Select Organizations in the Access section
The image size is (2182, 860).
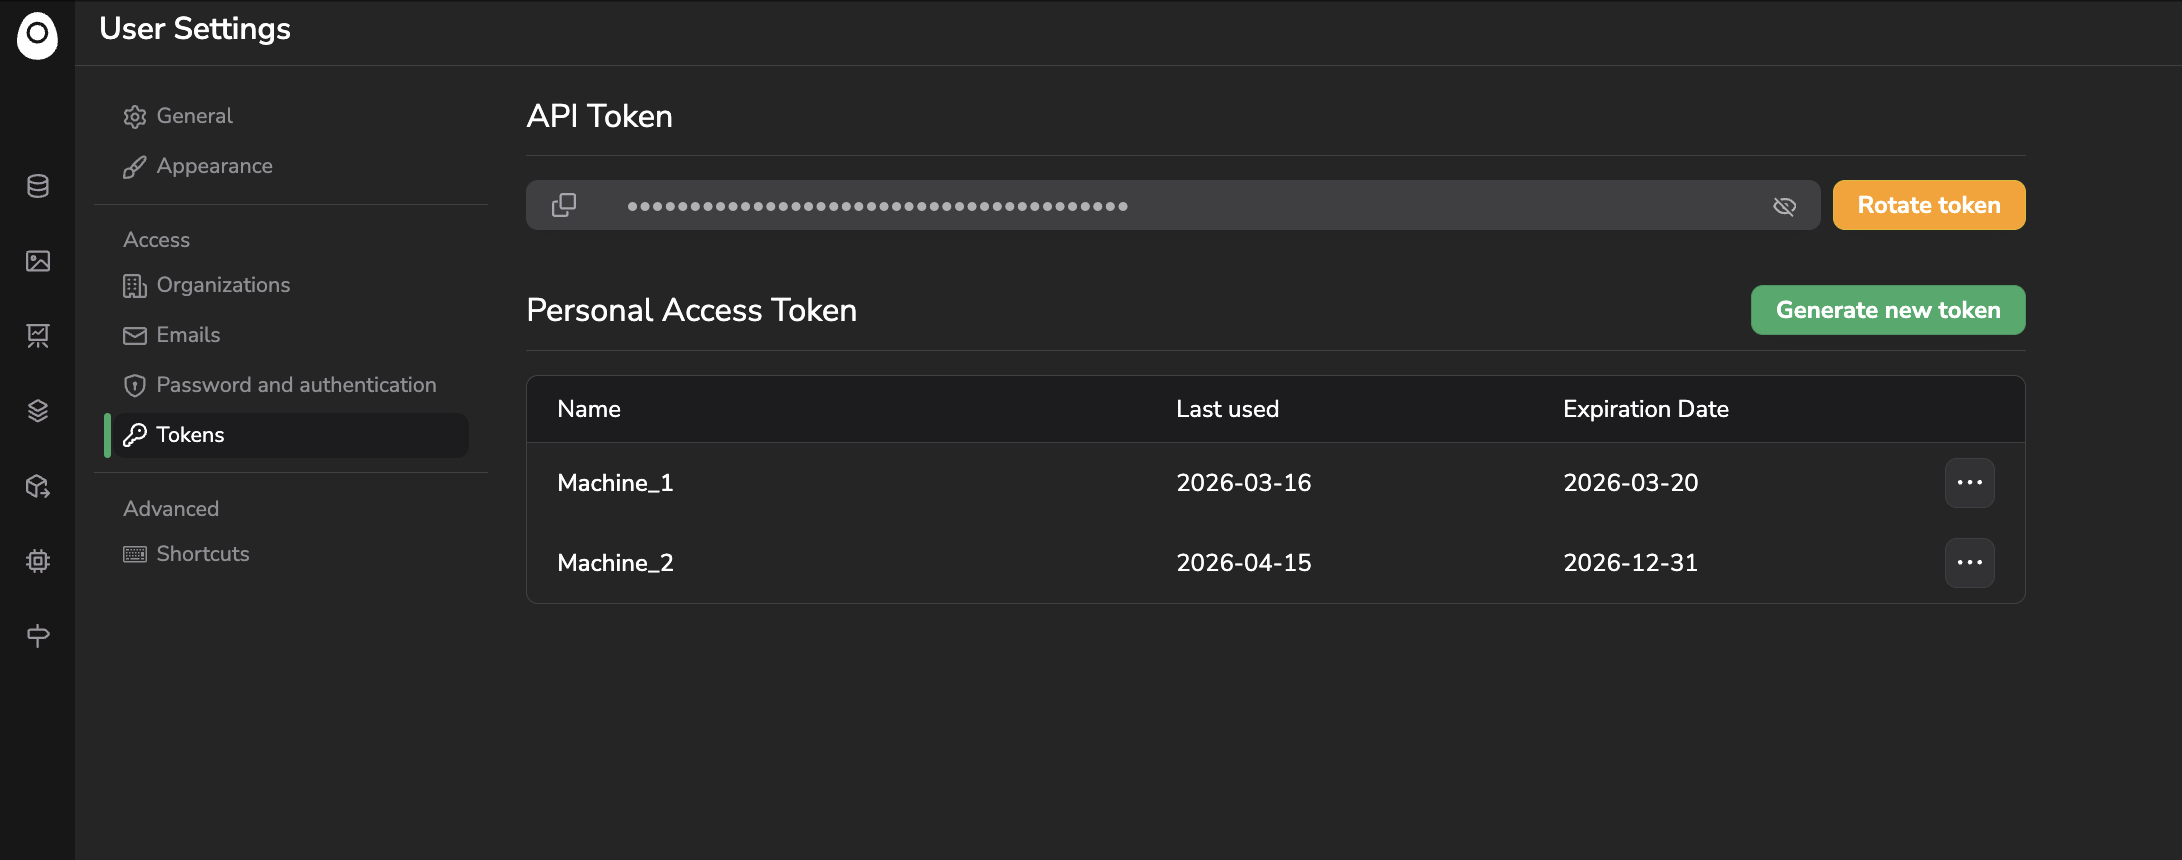(207, 285)
